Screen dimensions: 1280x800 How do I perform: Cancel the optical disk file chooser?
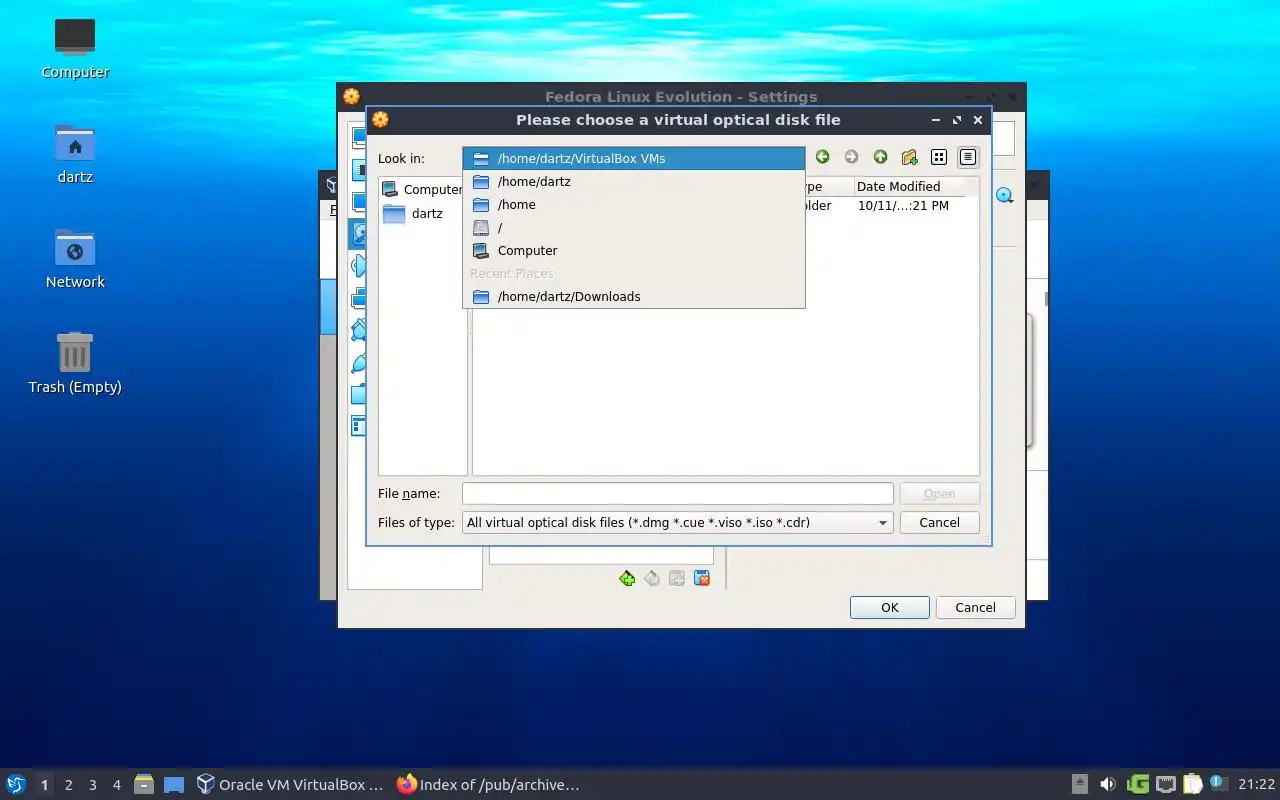coord(939,522)
